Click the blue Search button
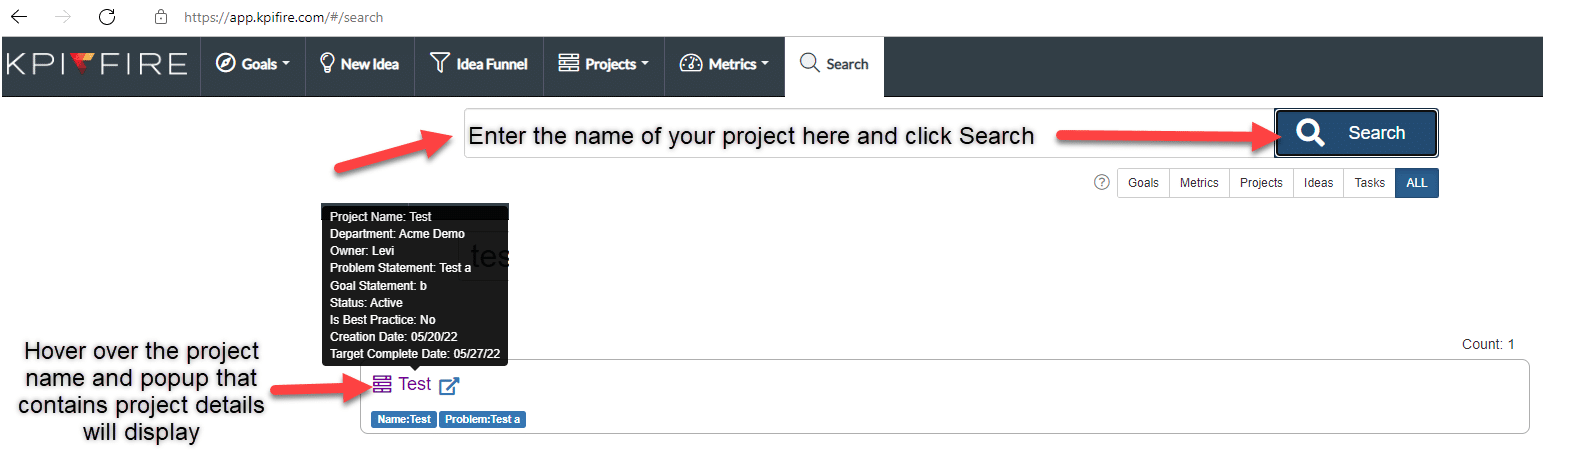 tap(1356, 133)
